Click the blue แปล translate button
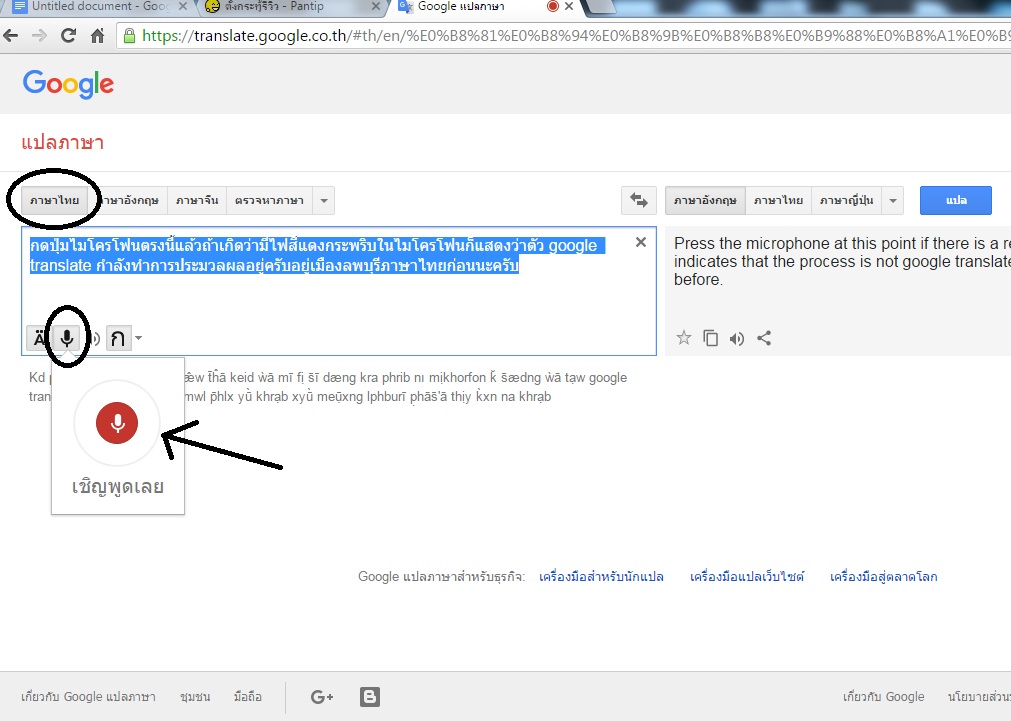The height and width of the screenshot is (721, 1011). tap(956, 201)
